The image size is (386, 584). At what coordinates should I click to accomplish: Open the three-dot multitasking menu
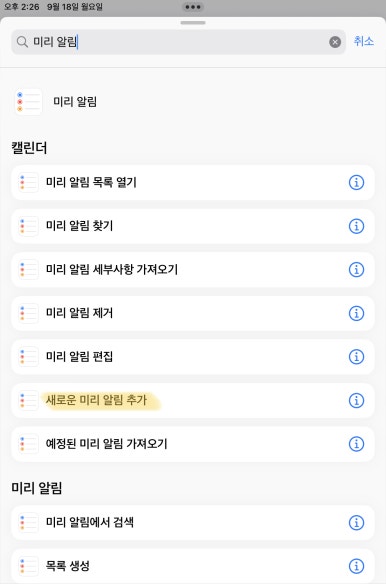pos(193,7)
